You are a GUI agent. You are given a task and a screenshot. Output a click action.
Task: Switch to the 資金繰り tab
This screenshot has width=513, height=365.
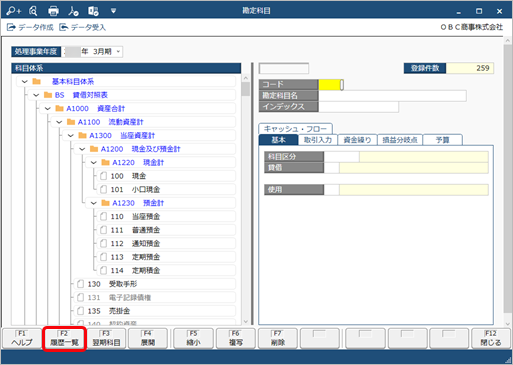[x=357, y=140]
